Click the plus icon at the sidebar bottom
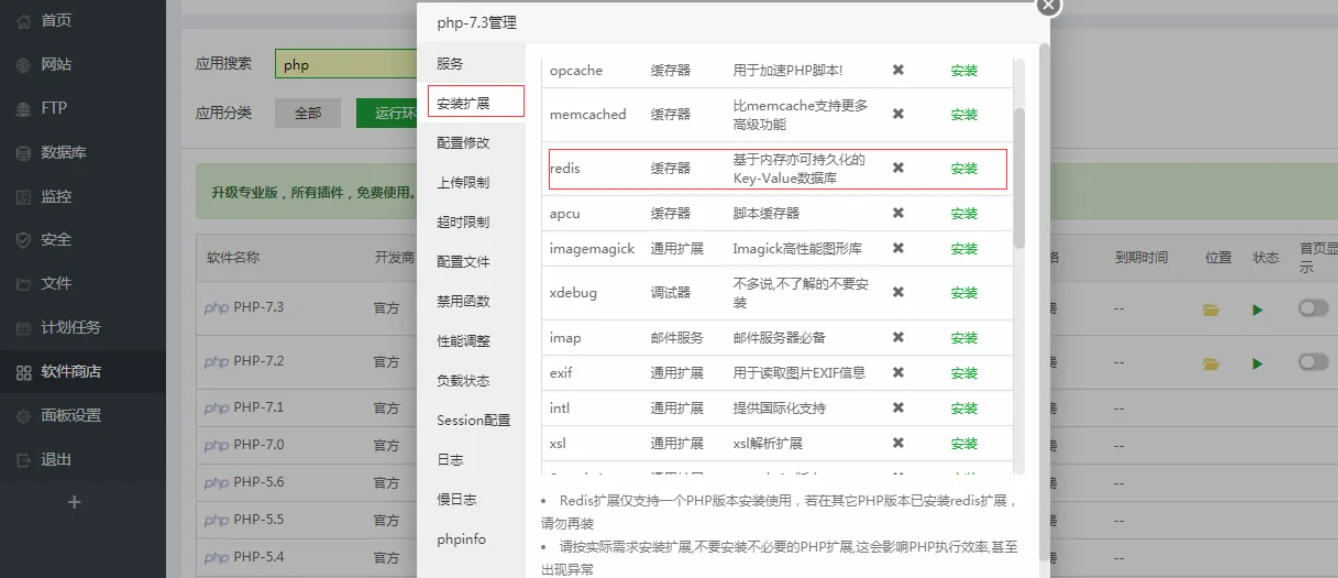The width and height of the screenshot is (1338, 578). [74, 502]
